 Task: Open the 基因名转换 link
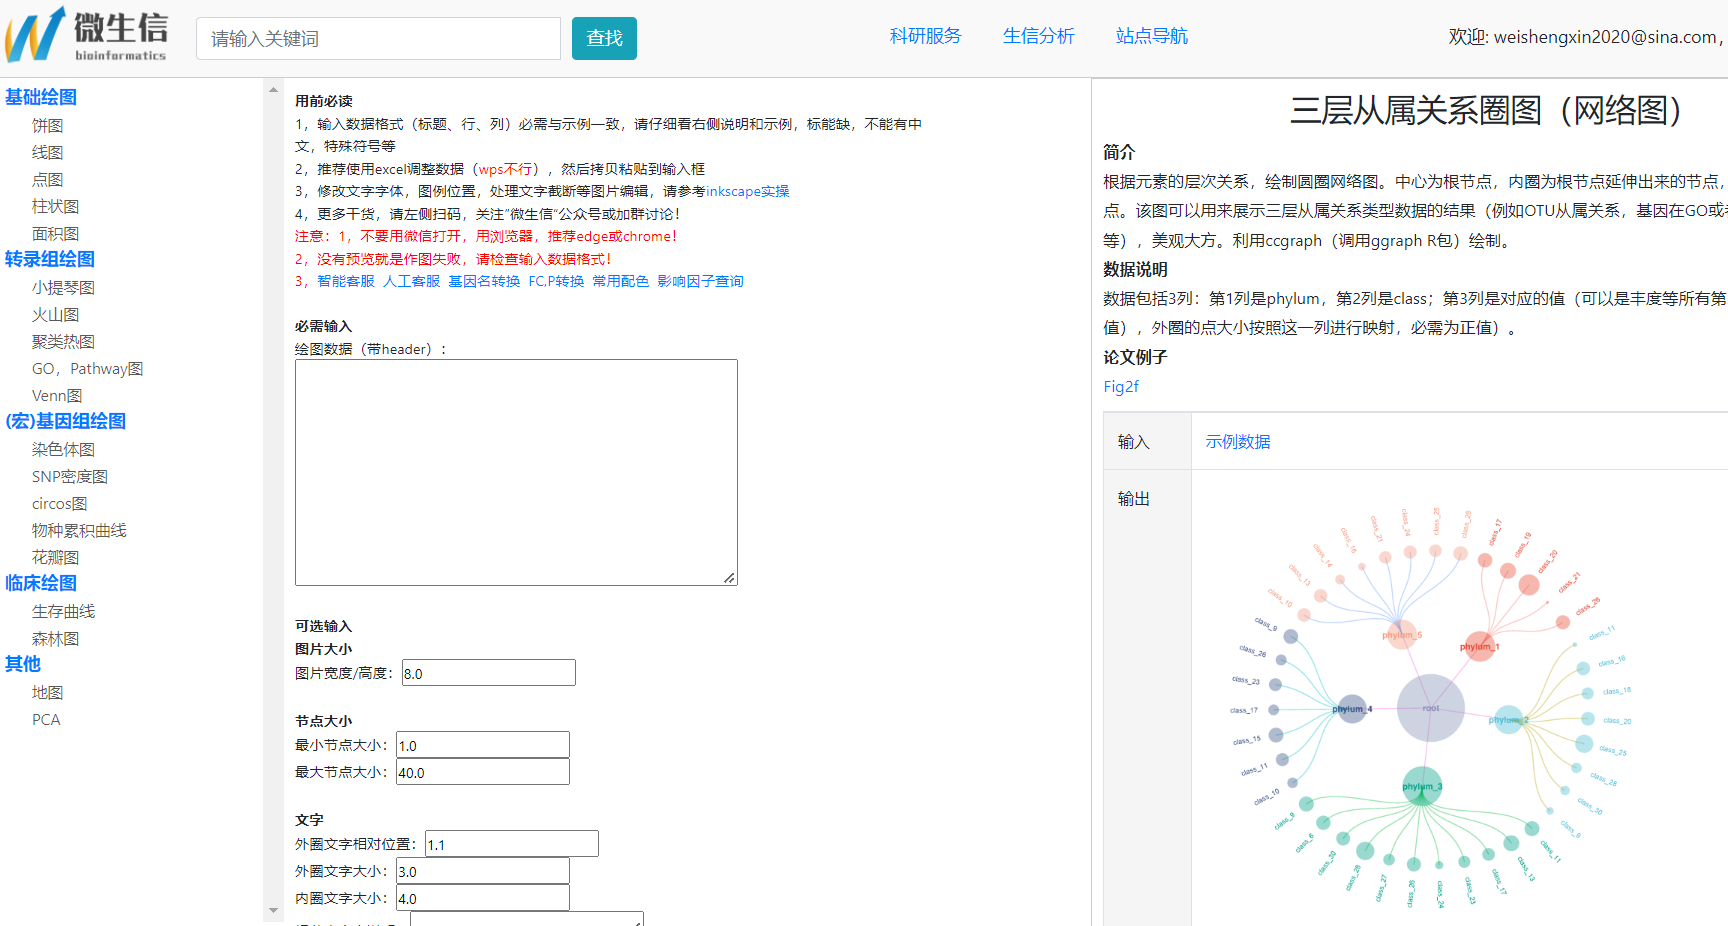click(484, 281)
